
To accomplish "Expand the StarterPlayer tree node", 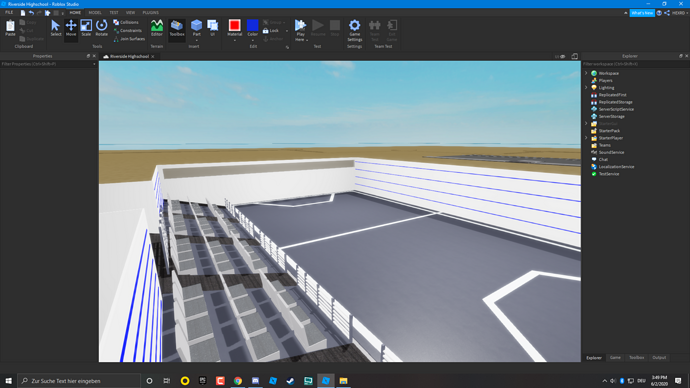I will (x=586, y=138).
